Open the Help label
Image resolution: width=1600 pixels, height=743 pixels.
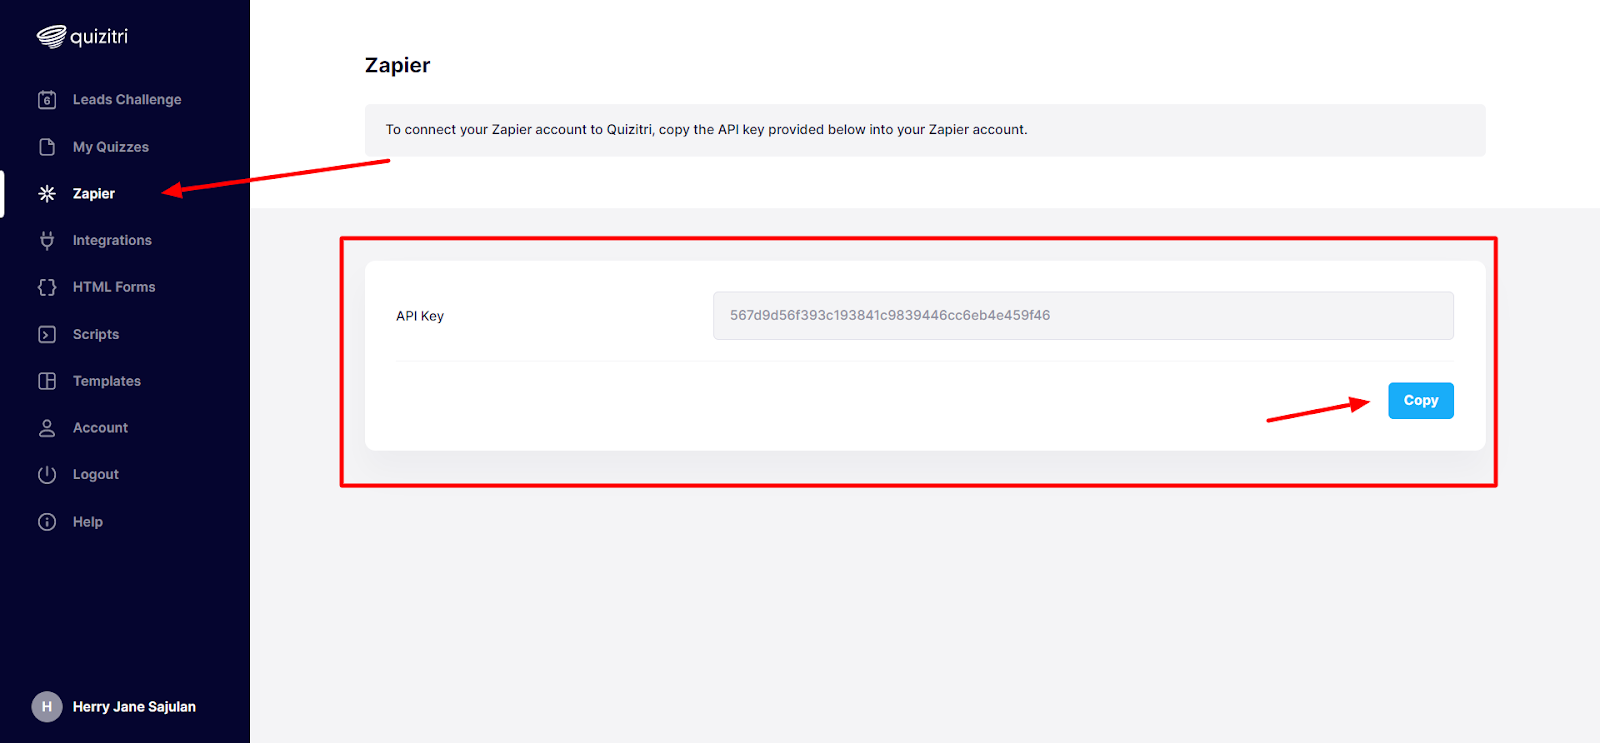click(88, 522)
